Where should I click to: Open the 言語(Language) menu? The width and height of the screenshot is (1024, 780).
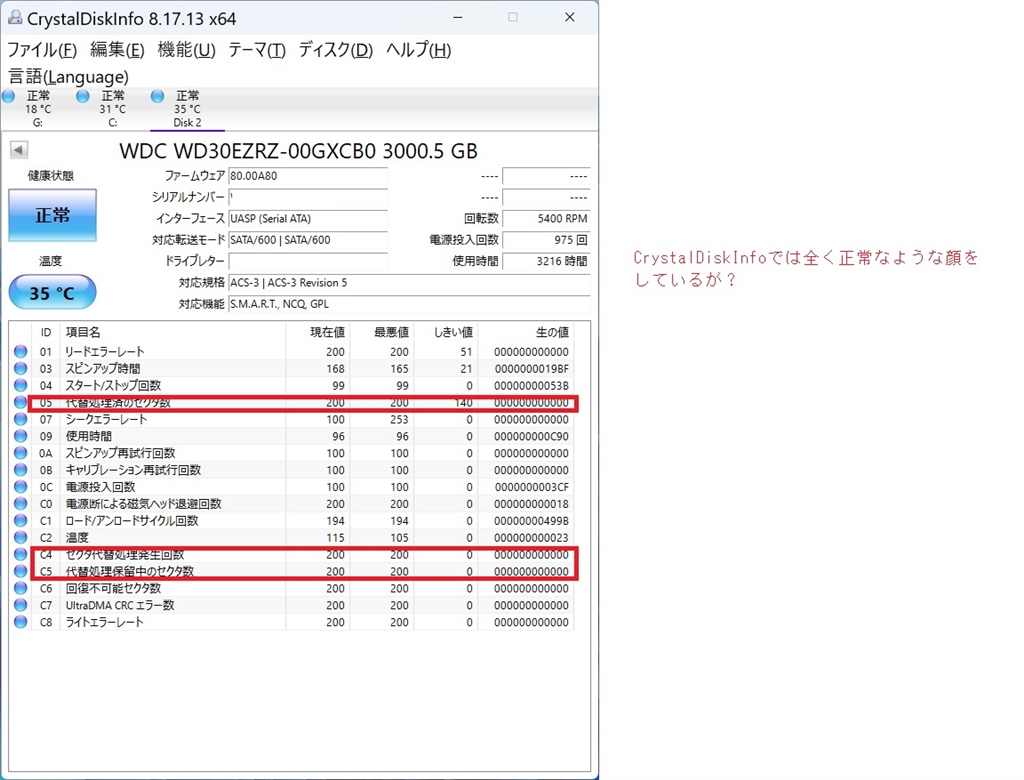[68, 76]
